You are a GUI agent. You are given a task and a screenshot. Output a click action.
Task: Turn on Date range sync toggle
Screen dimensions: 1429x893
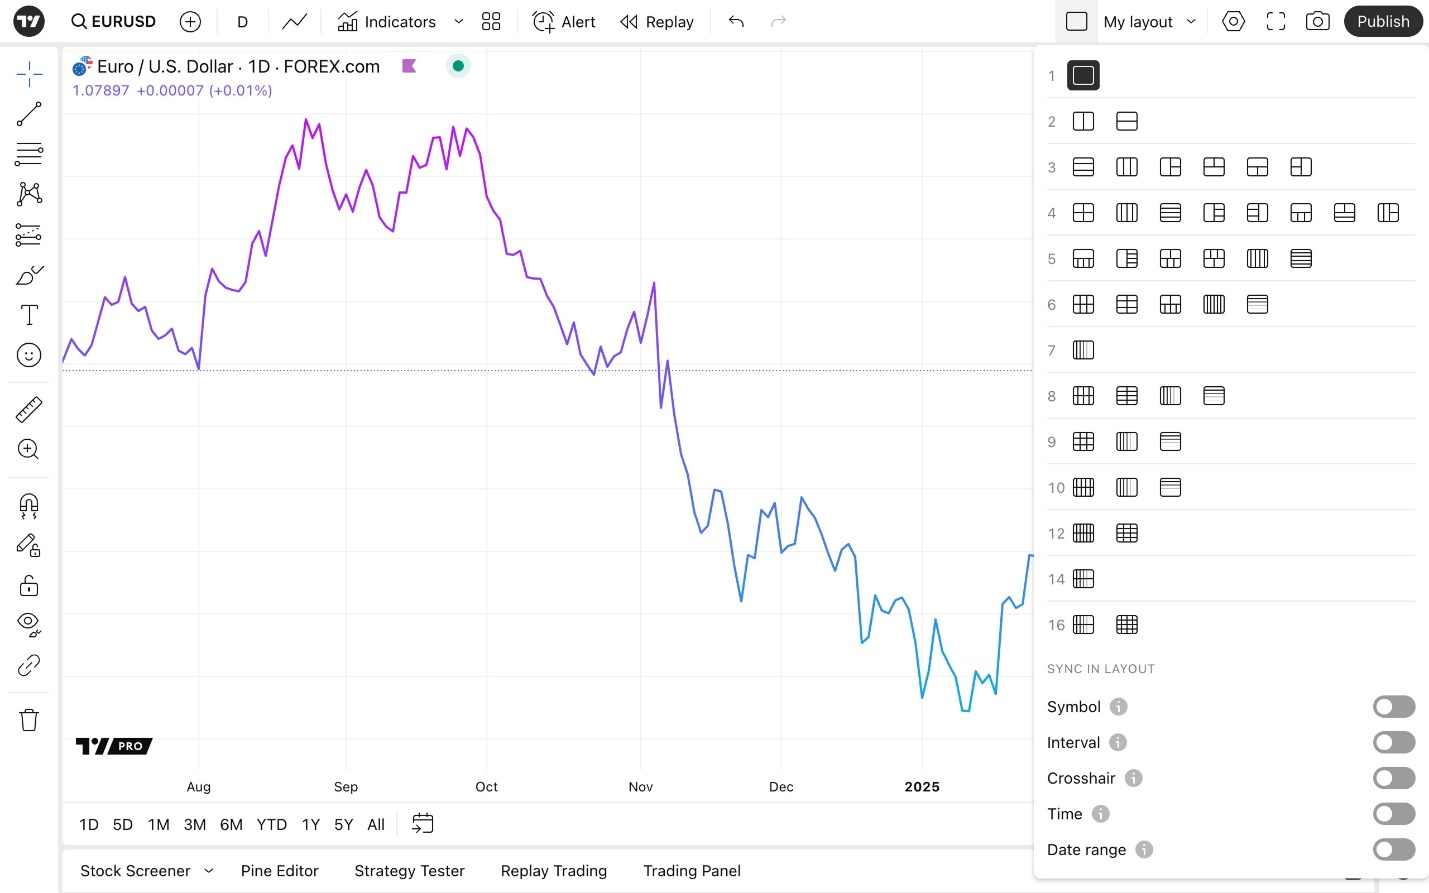tap(1394, 850)
